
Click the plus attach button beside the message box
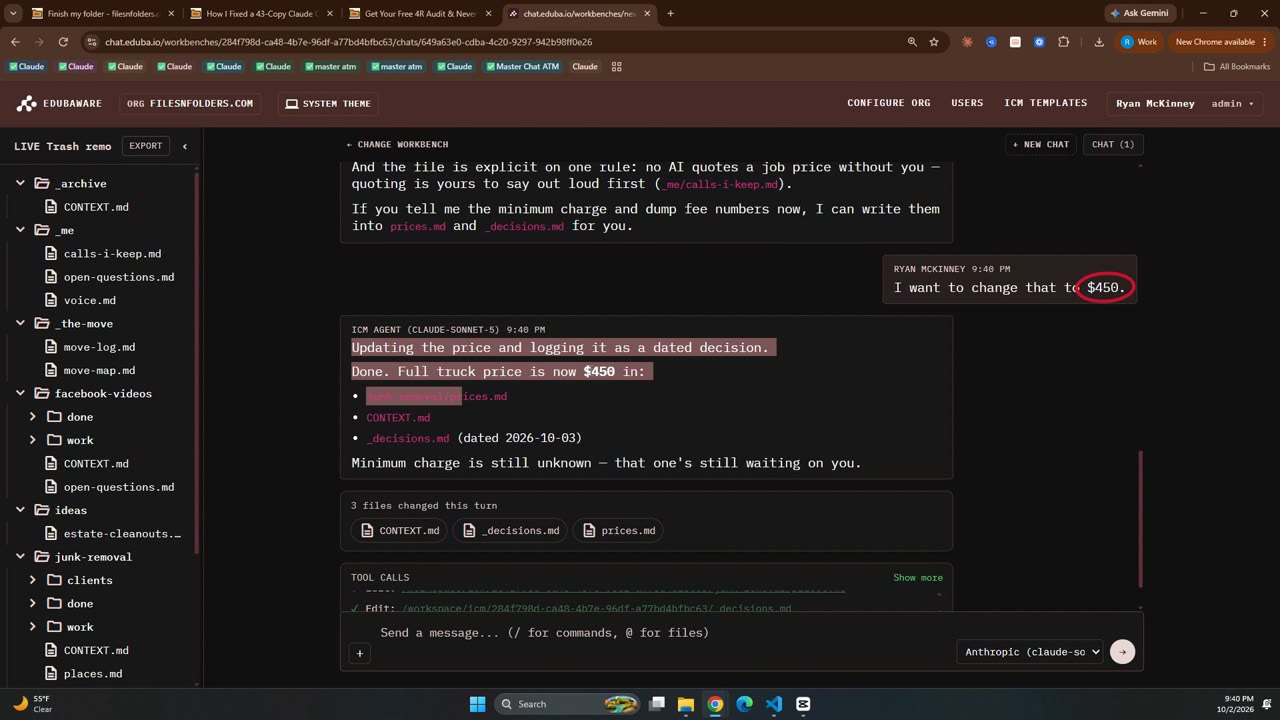(360, 653)
